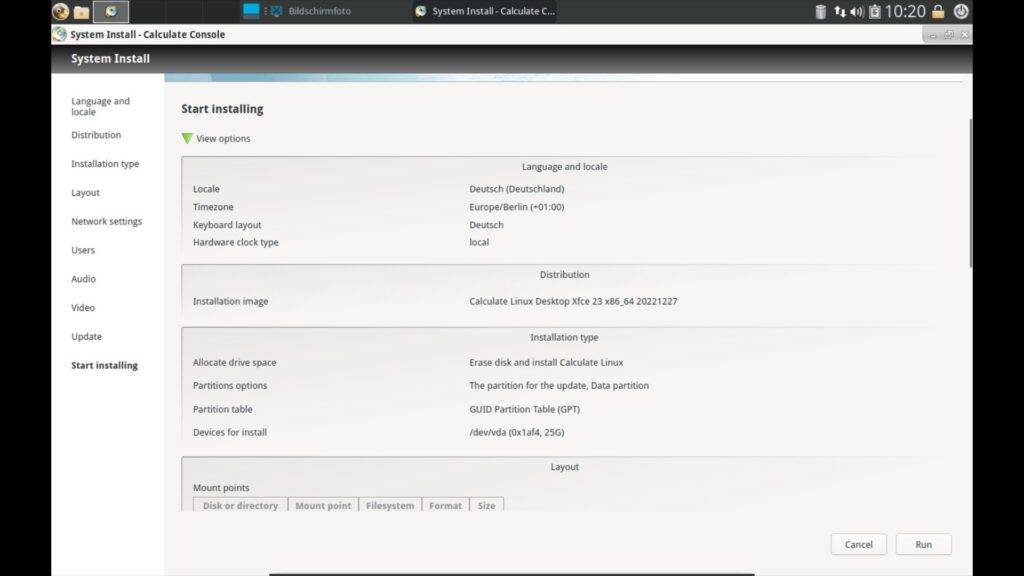This screenshot has width=1024, height=576.
Task: Click the Mount points label
Action: [221, 488]
